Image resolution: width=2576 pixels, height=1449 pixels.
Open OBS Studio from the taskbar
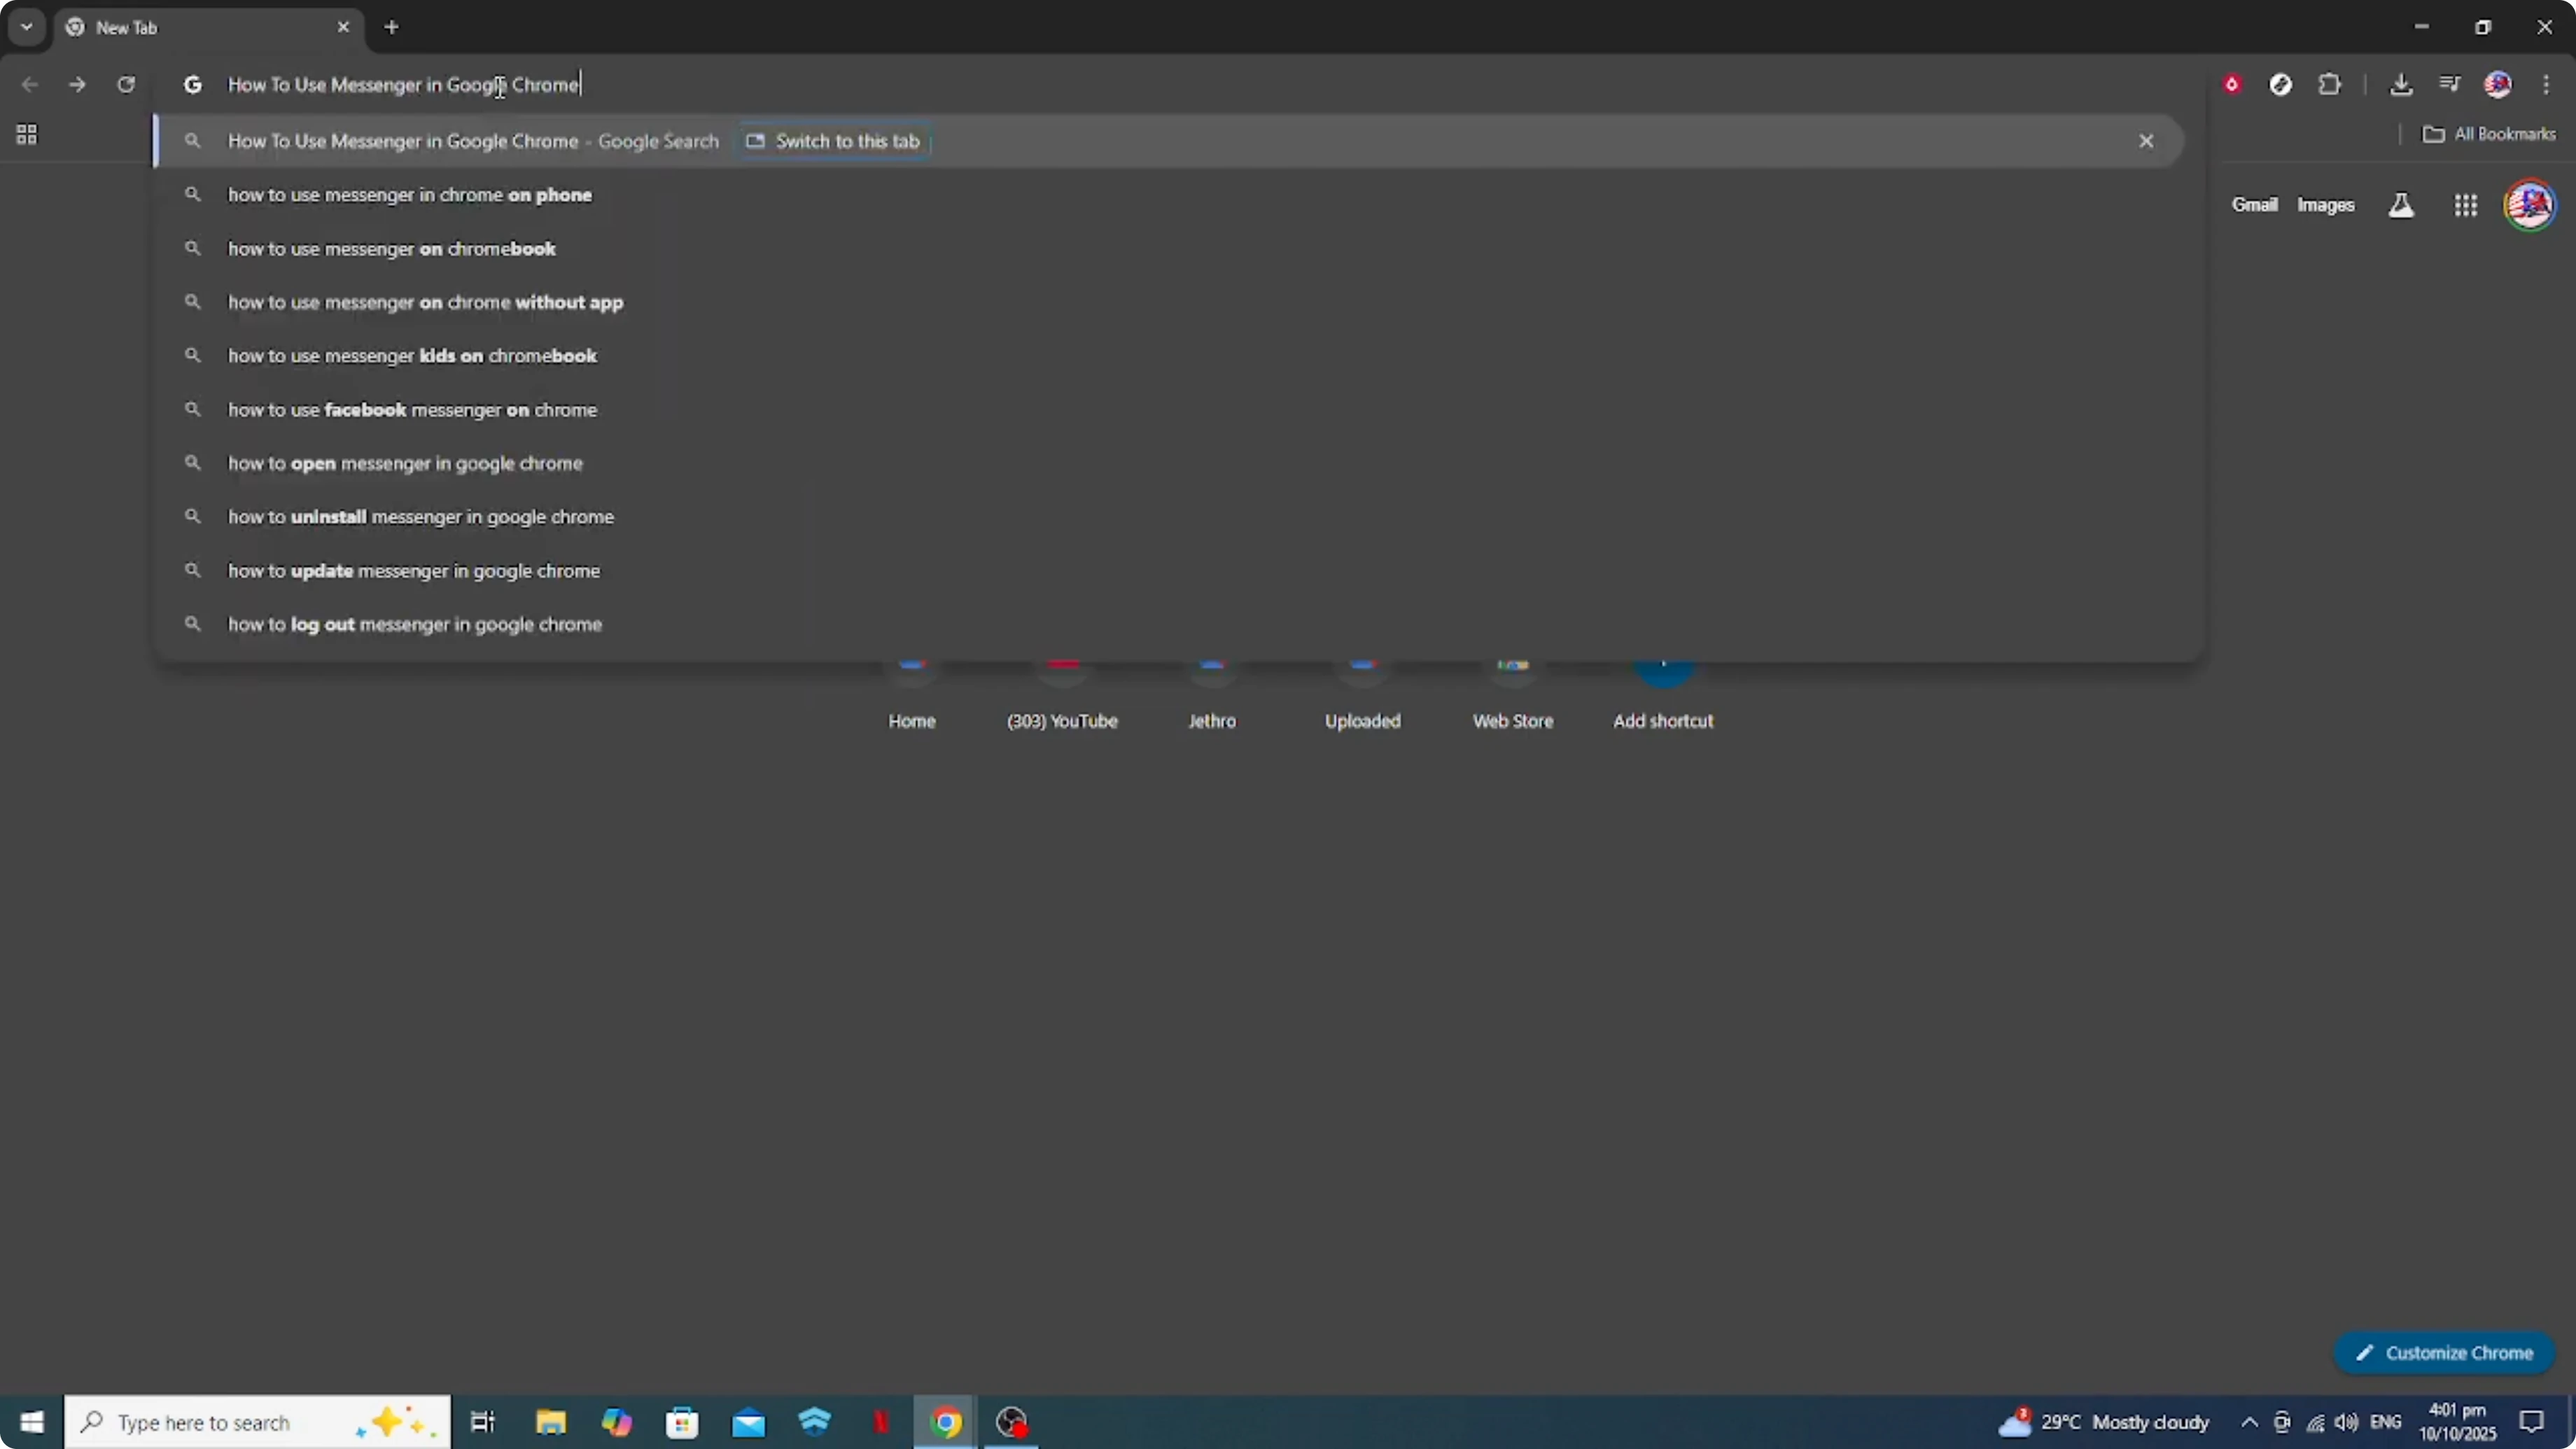[x=1011, y=1422]
